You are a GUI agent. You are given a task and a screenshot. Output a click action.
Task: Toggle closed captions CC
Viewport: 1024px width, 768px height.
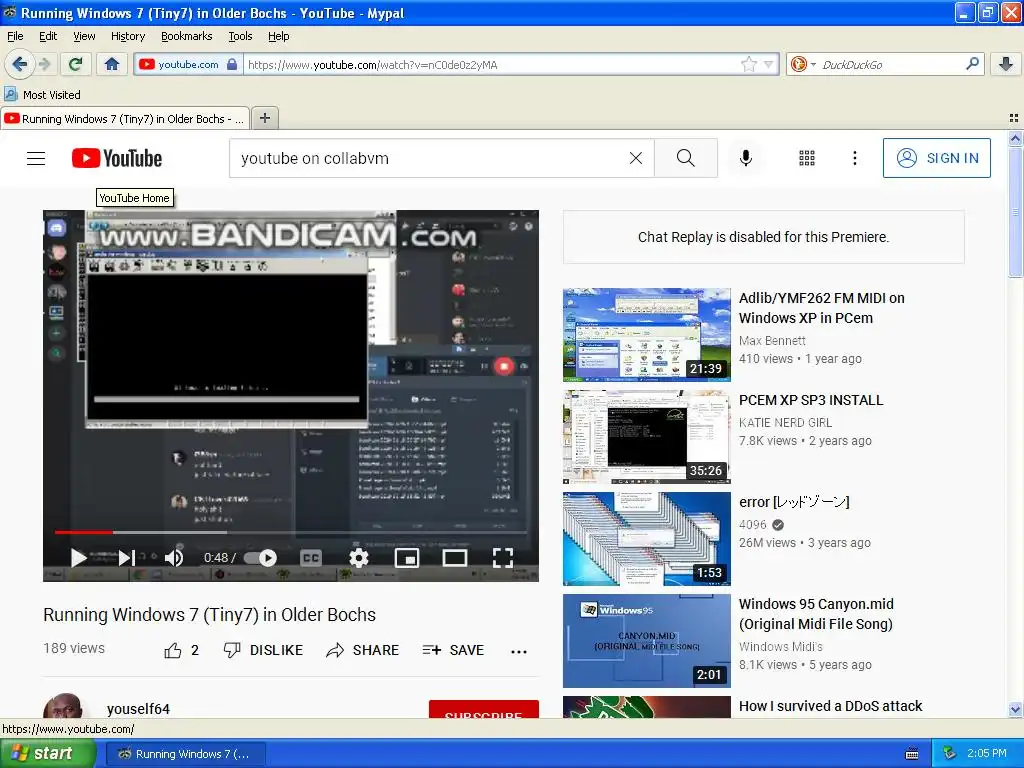(x=311, y=558)
